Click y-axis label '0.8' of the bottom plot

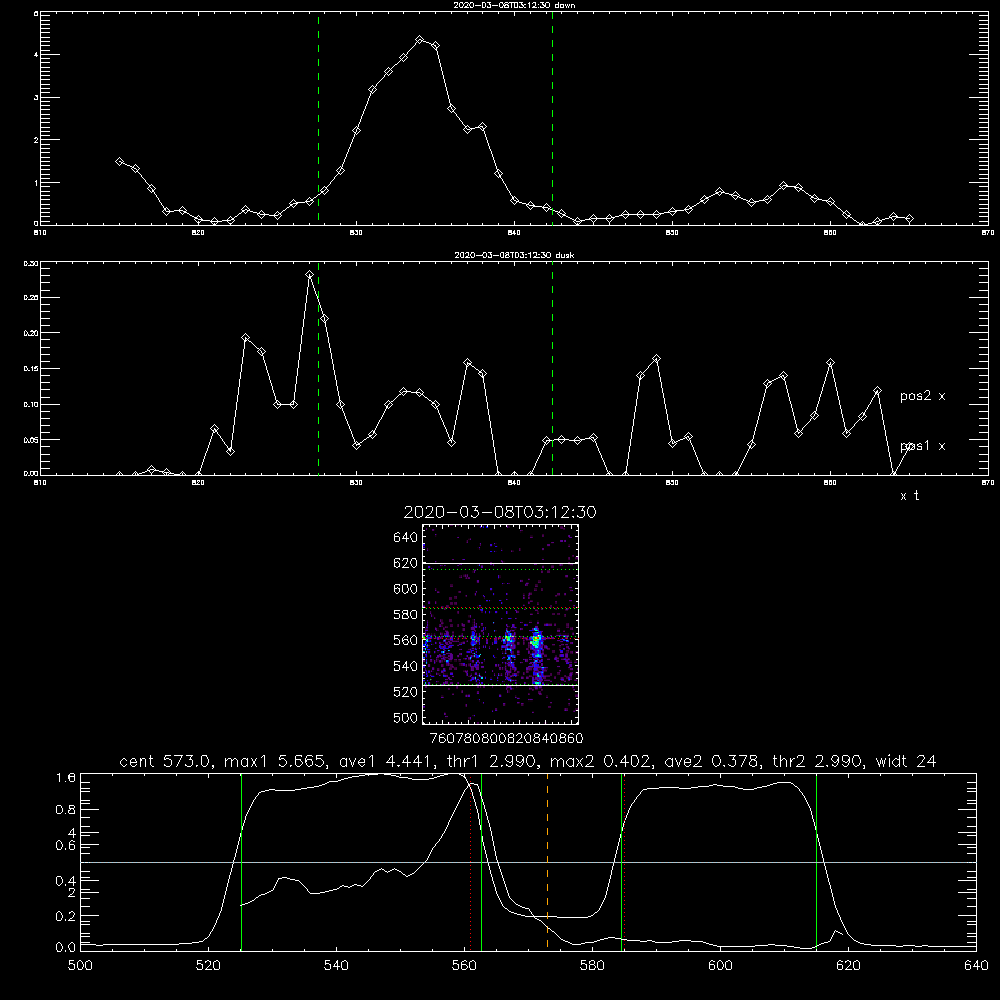[x=66, y=810]
